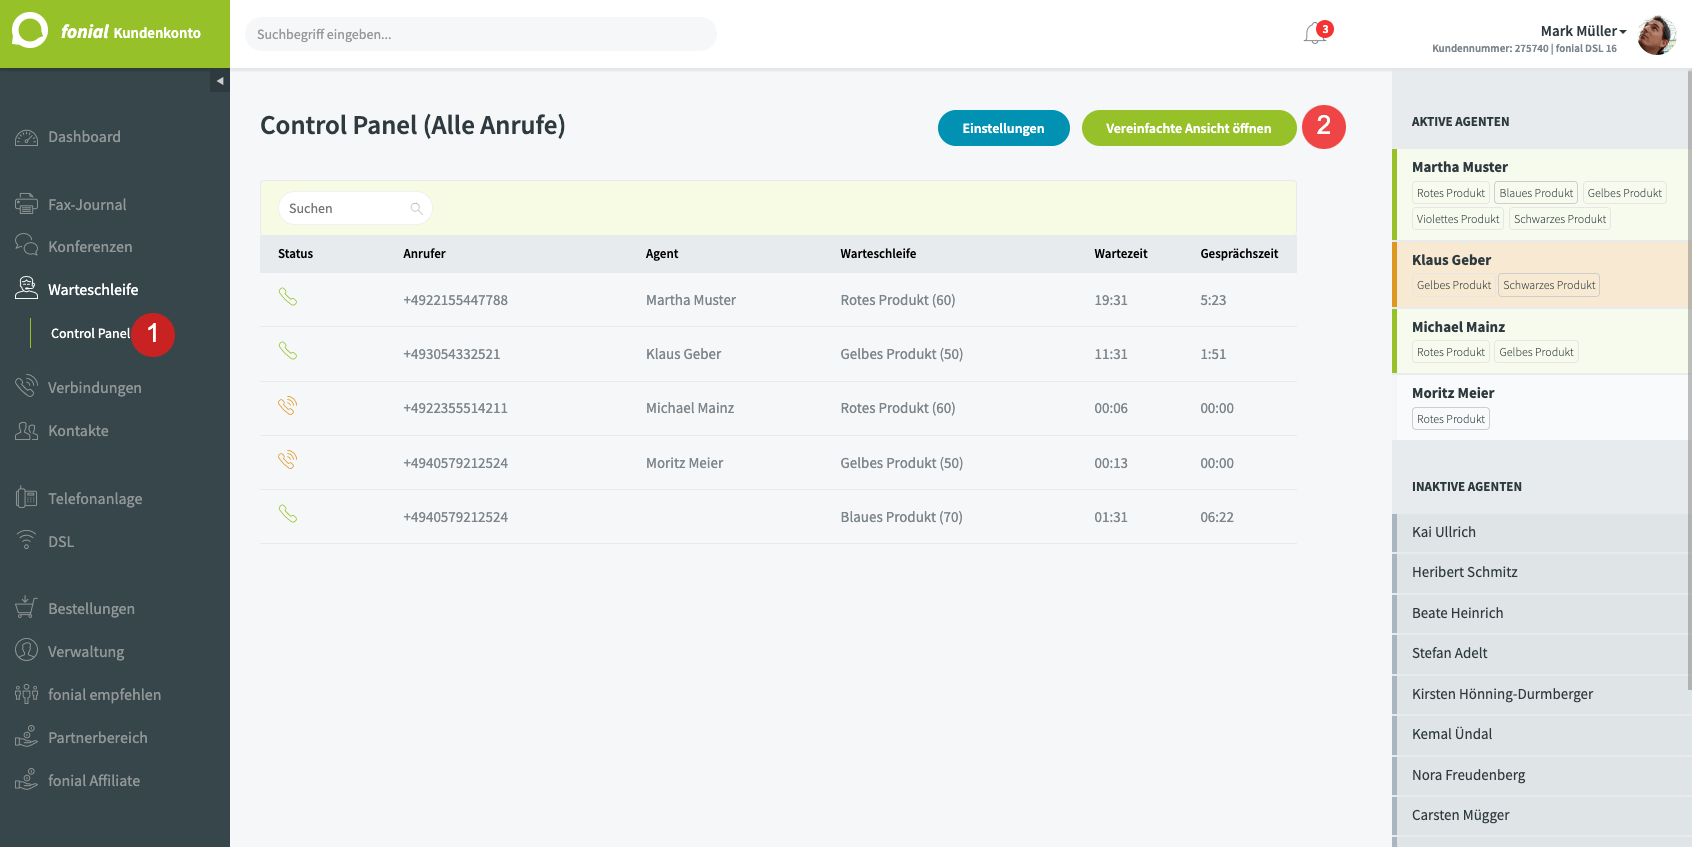Click call status icon for Blaues Produkt (70) row

click(288, 514)
